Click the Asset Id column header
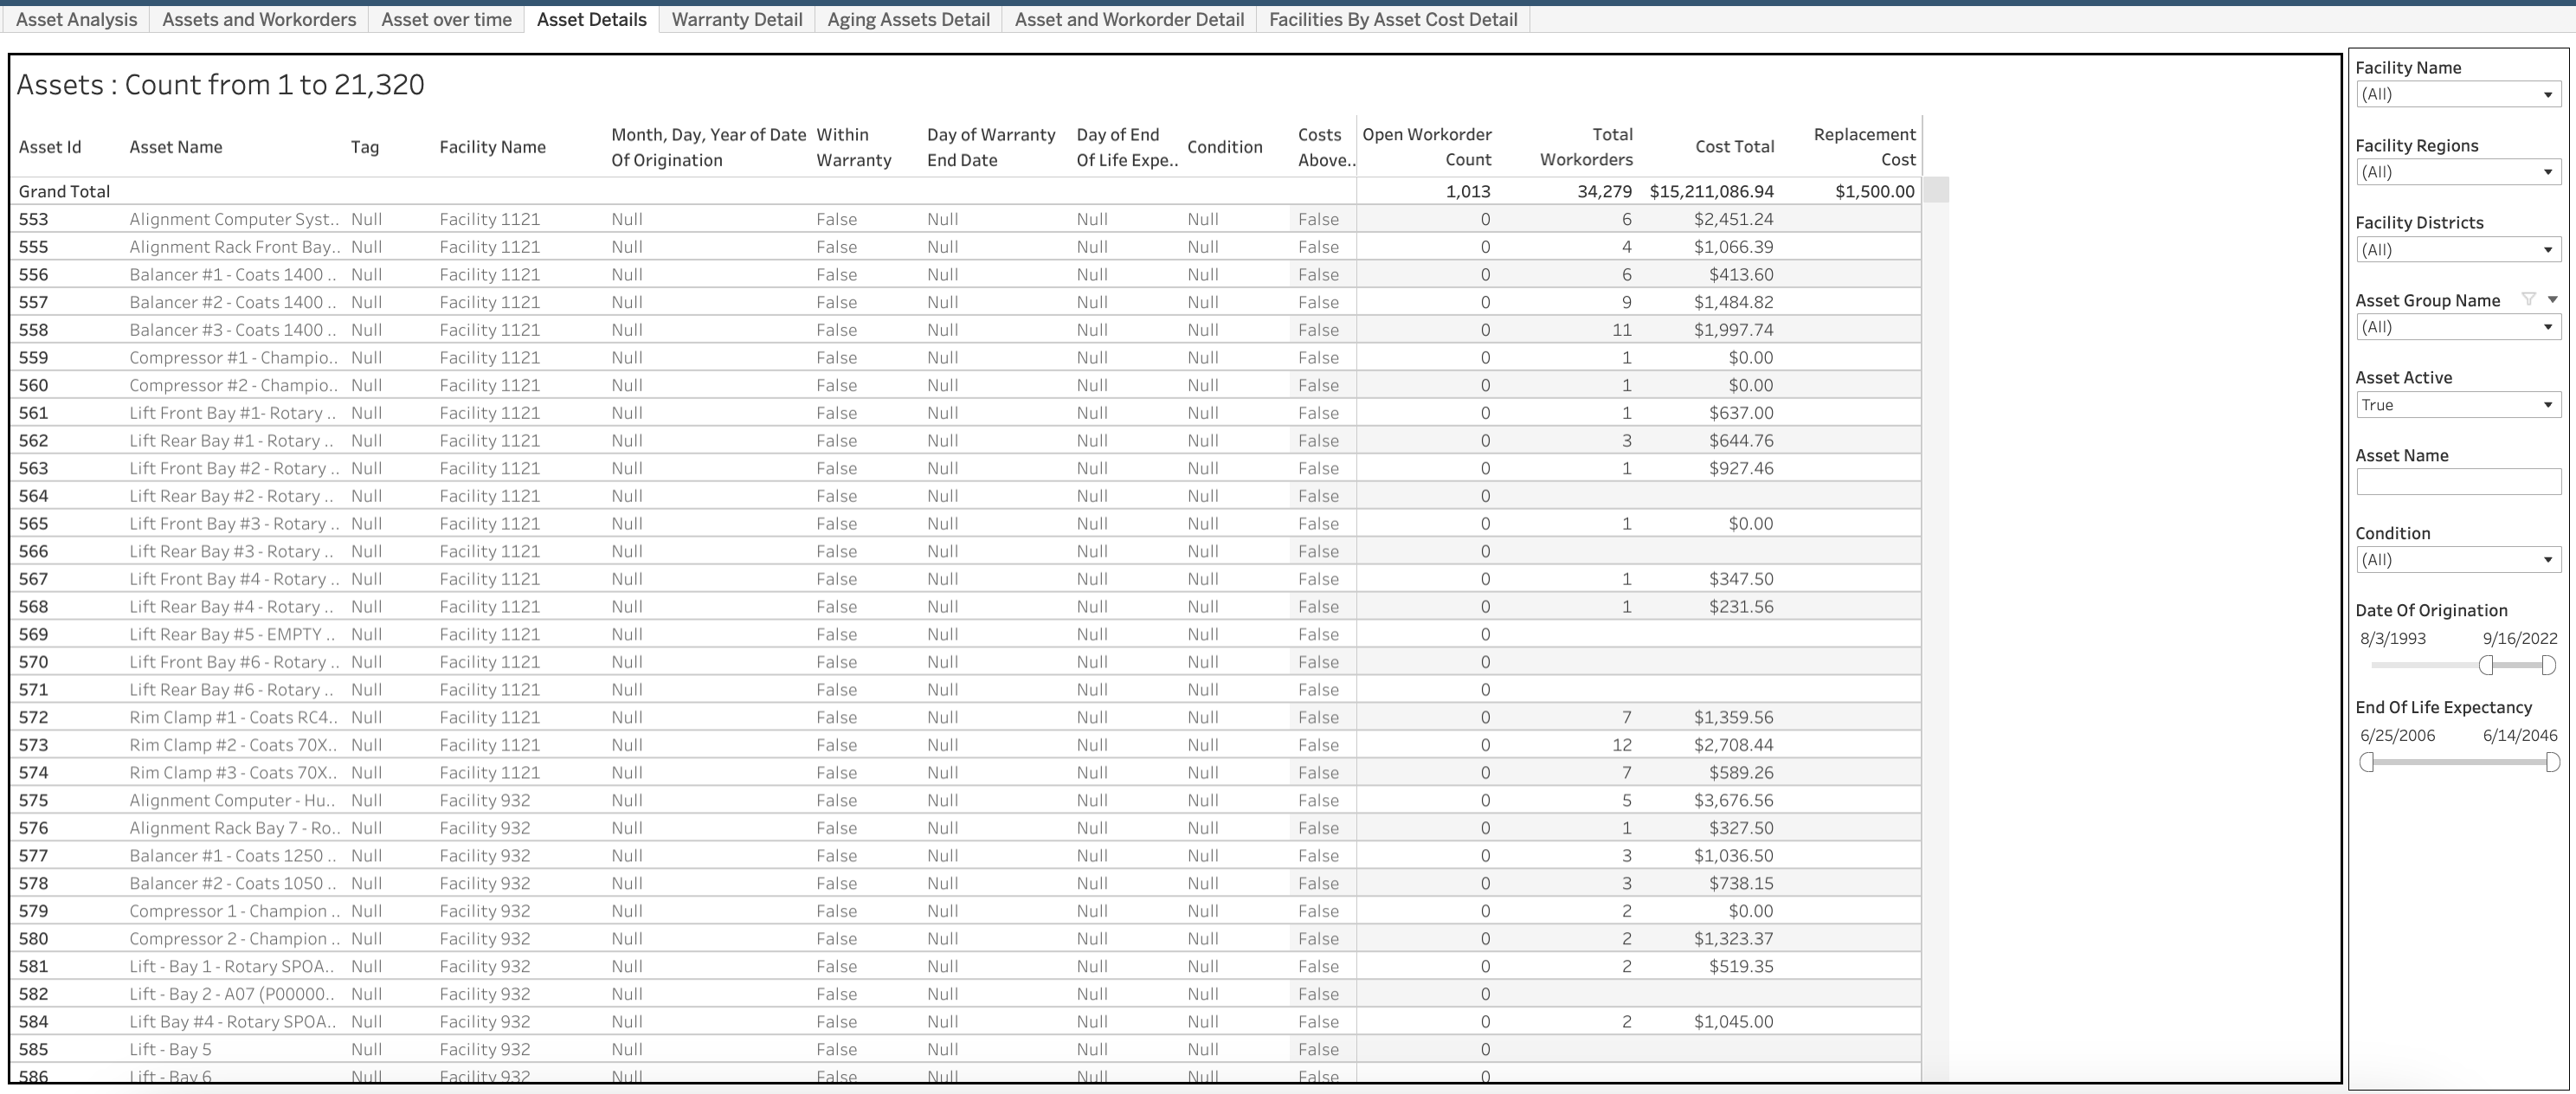Image resolution: width=2576 pixels, height=1094 pixels. coord(50,147)
